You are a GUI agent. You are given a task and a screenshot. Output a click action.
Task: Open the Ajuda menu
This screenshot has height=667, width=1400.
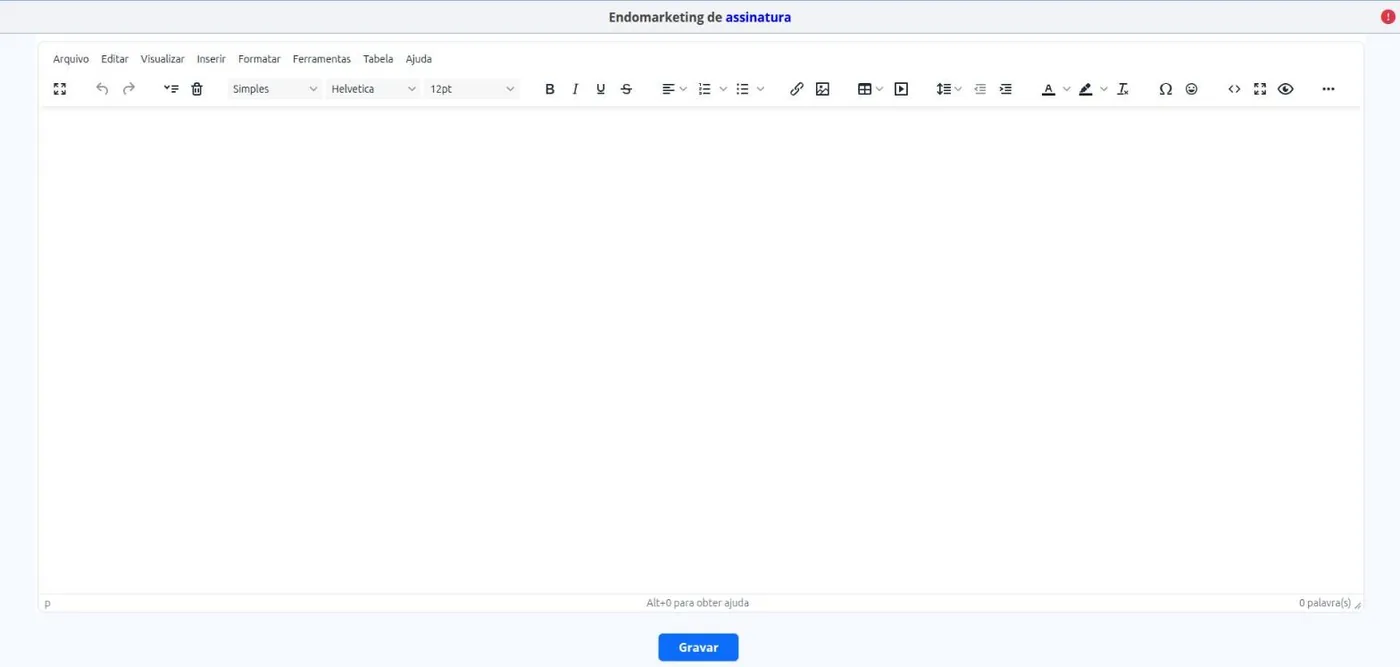pyautogui.click(x=419, y=59)
